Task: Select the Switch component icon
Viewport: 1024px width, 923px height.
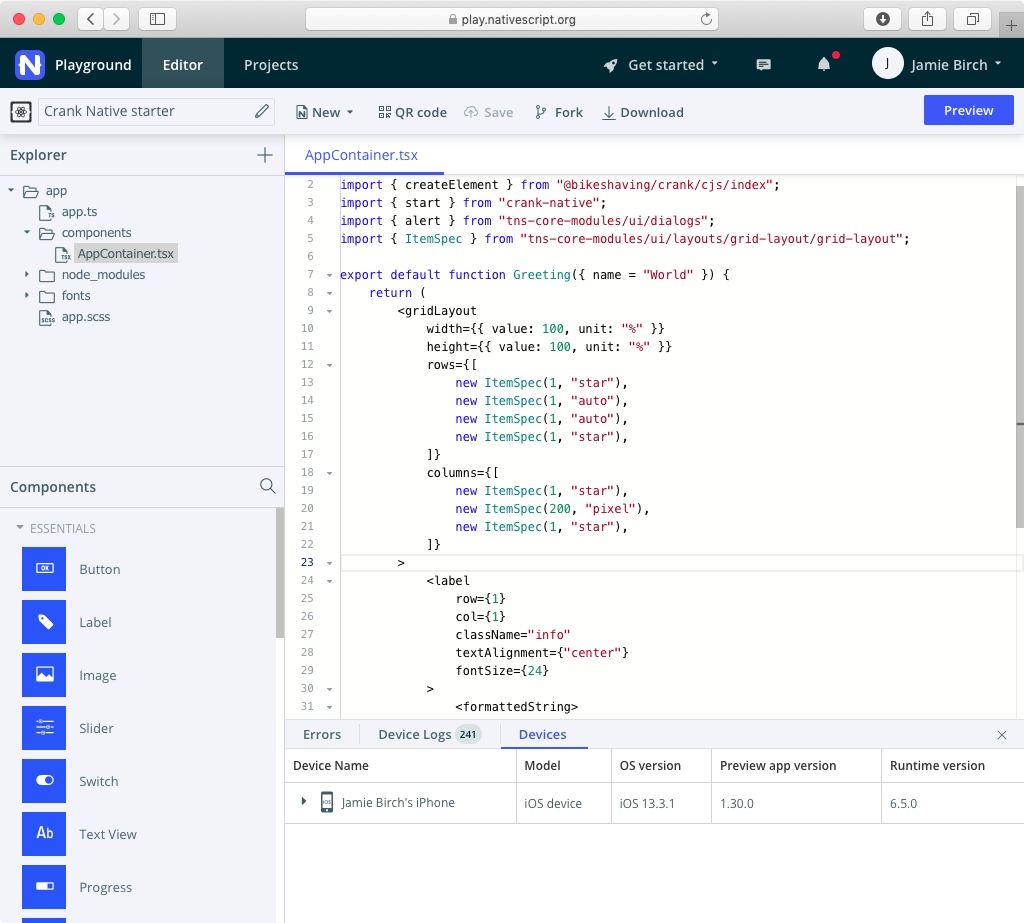Action: 44,781
